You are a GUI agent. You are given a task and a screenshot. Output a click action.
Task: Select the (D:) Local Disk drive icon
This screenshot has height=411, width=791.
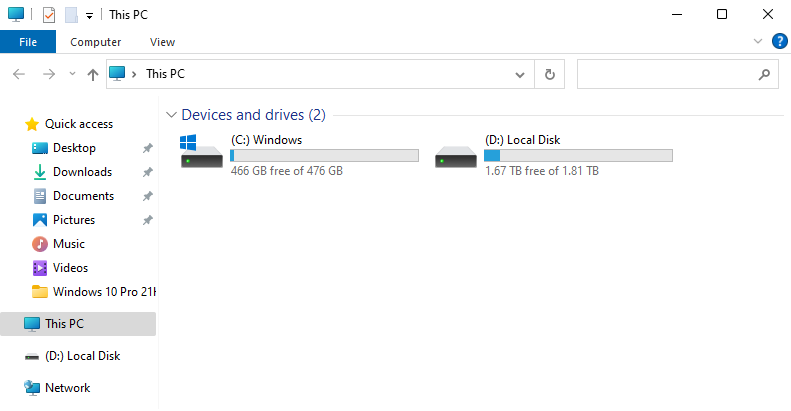456,157
